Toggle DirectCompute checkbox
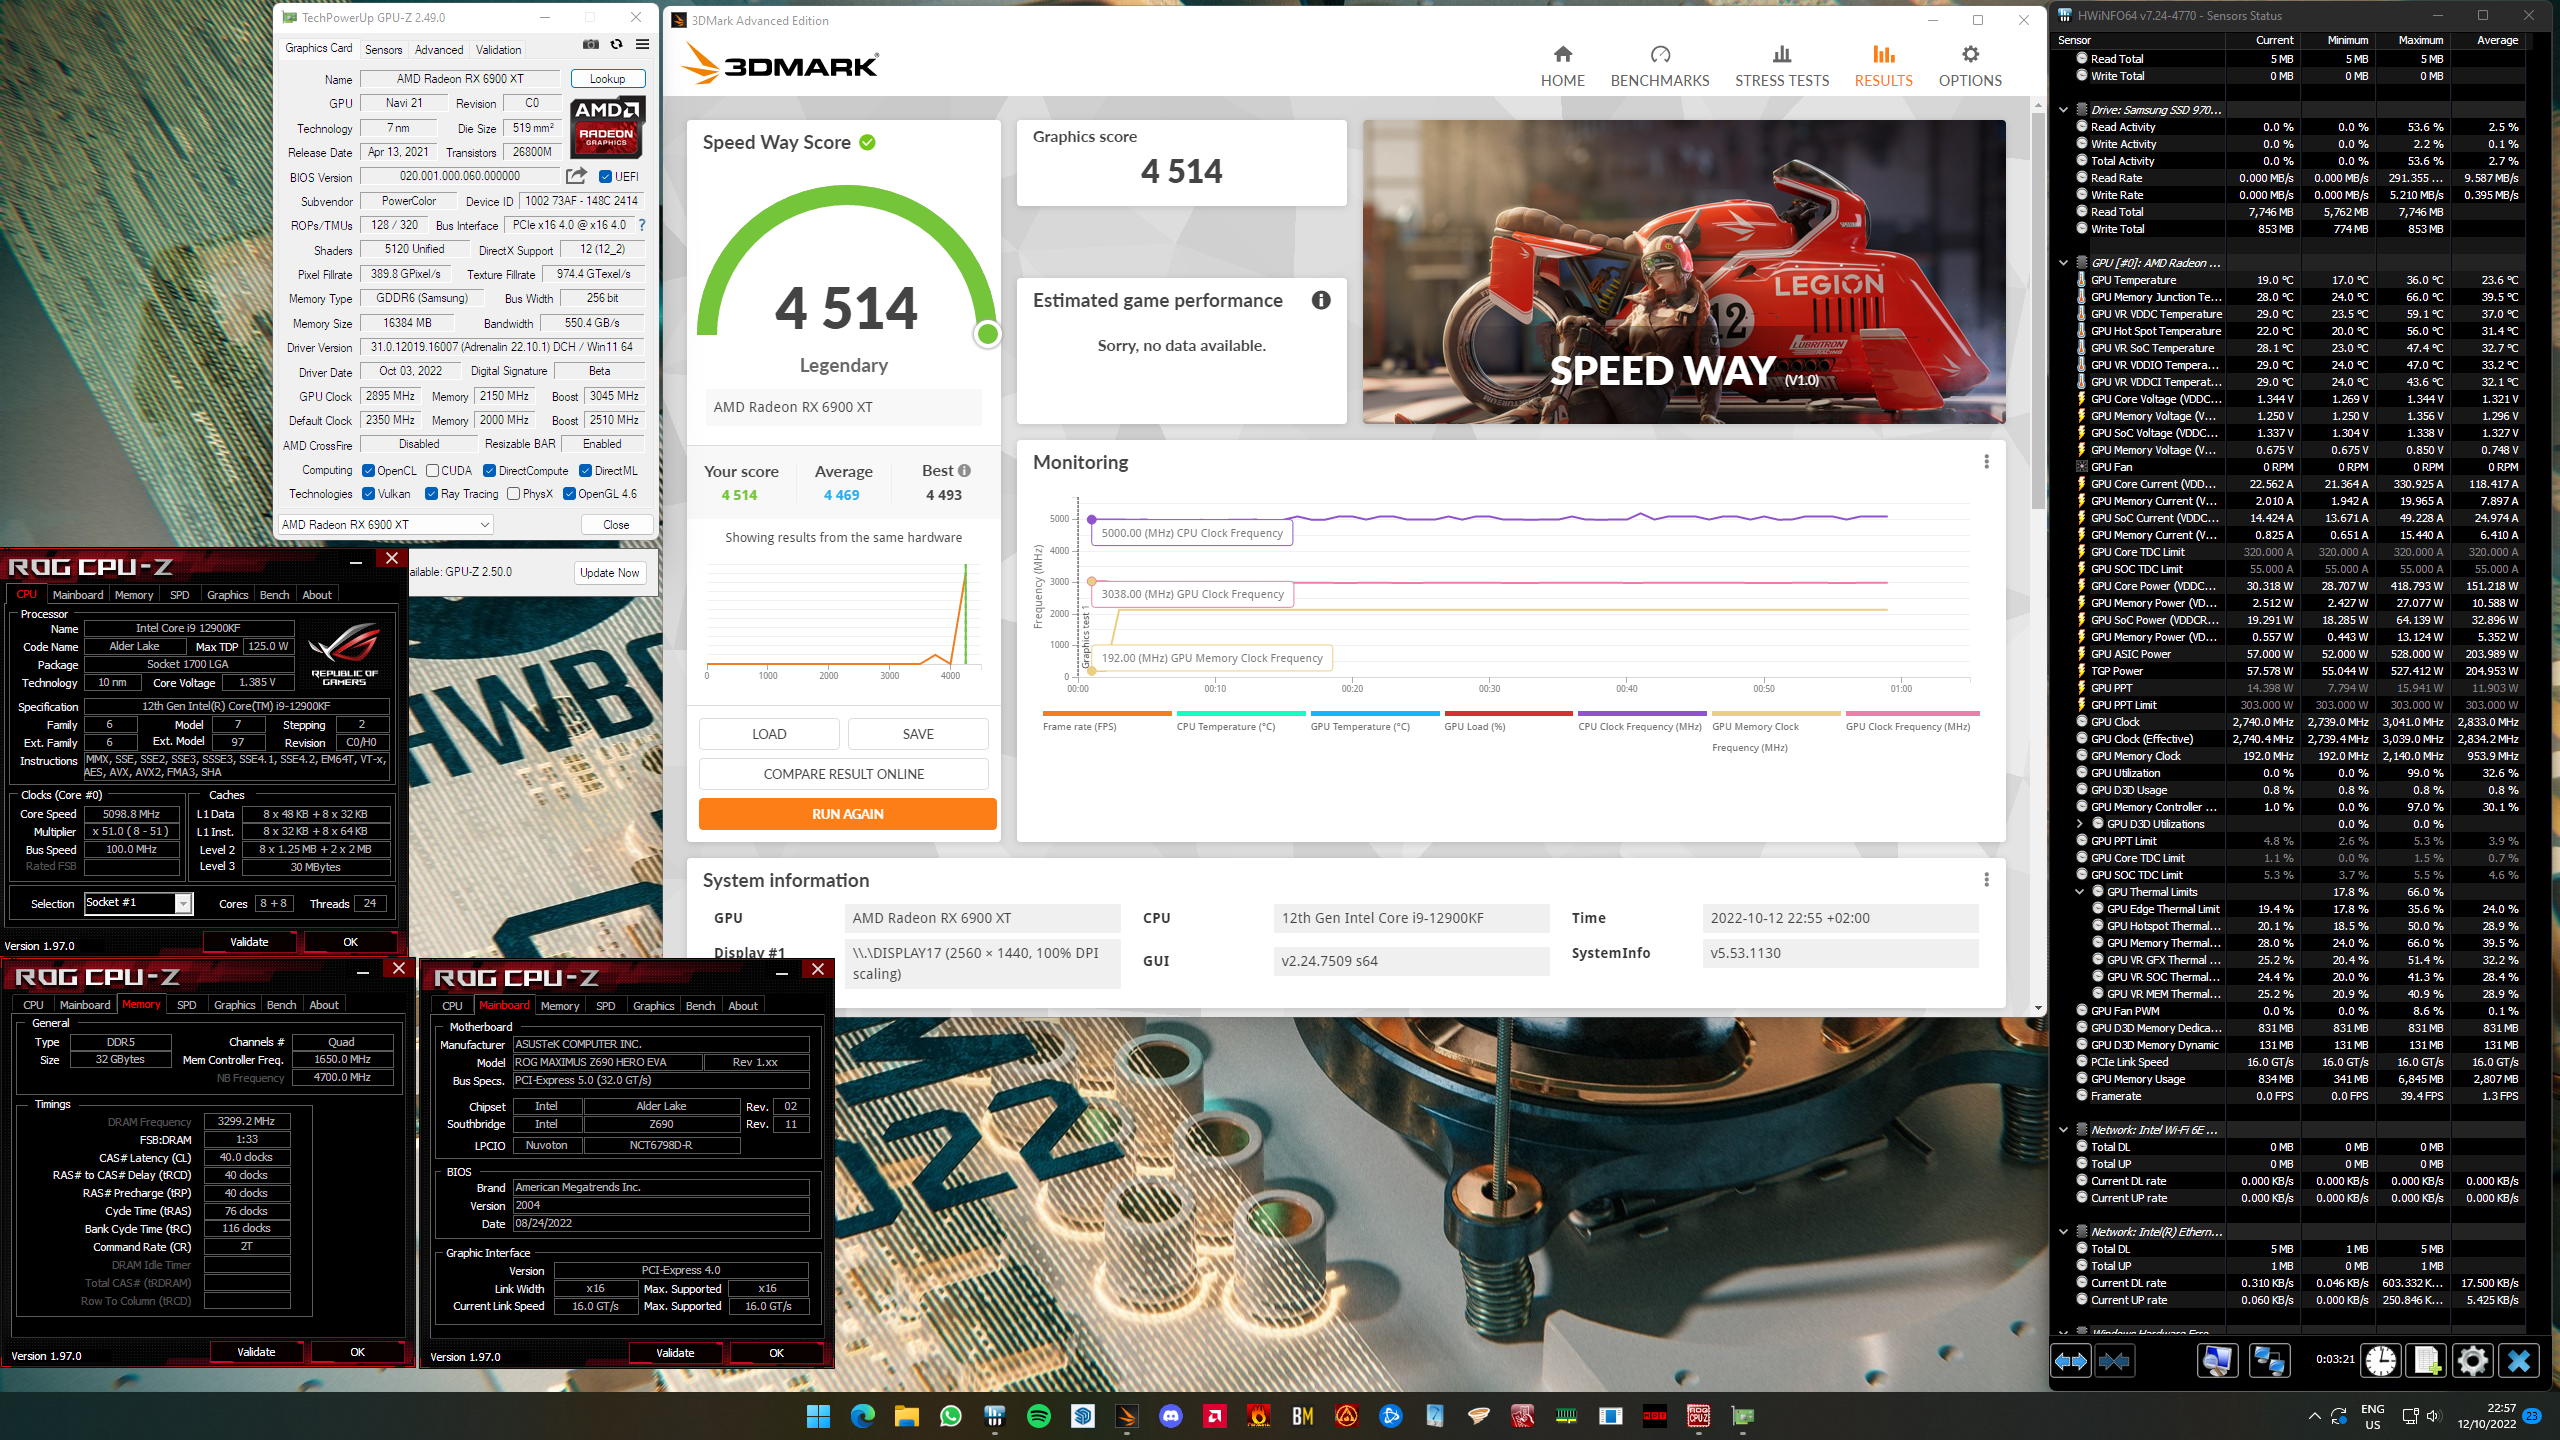2560x1440 pixels. [489, 471]
